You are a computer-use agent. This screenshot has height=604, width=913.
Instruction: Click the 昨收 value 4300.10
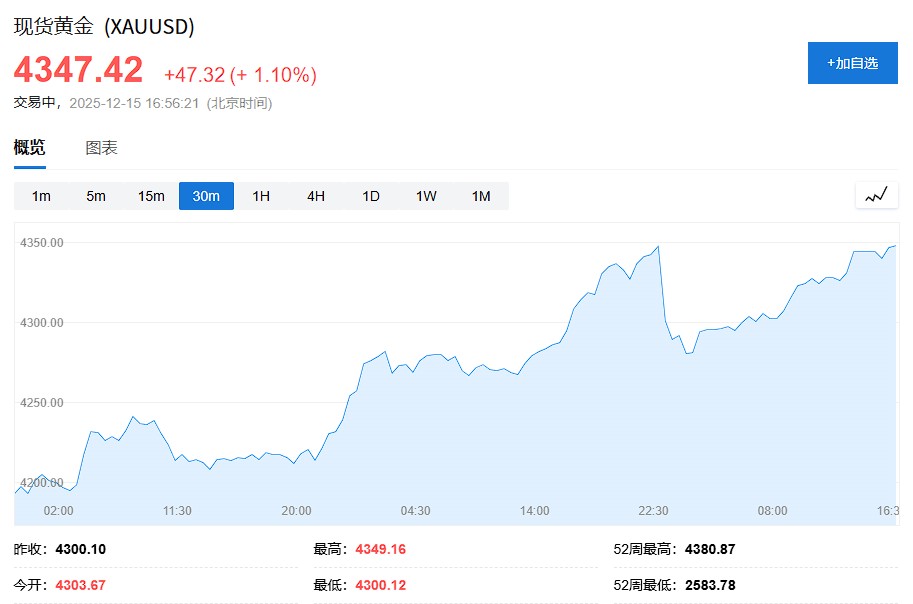pos(81,549)
